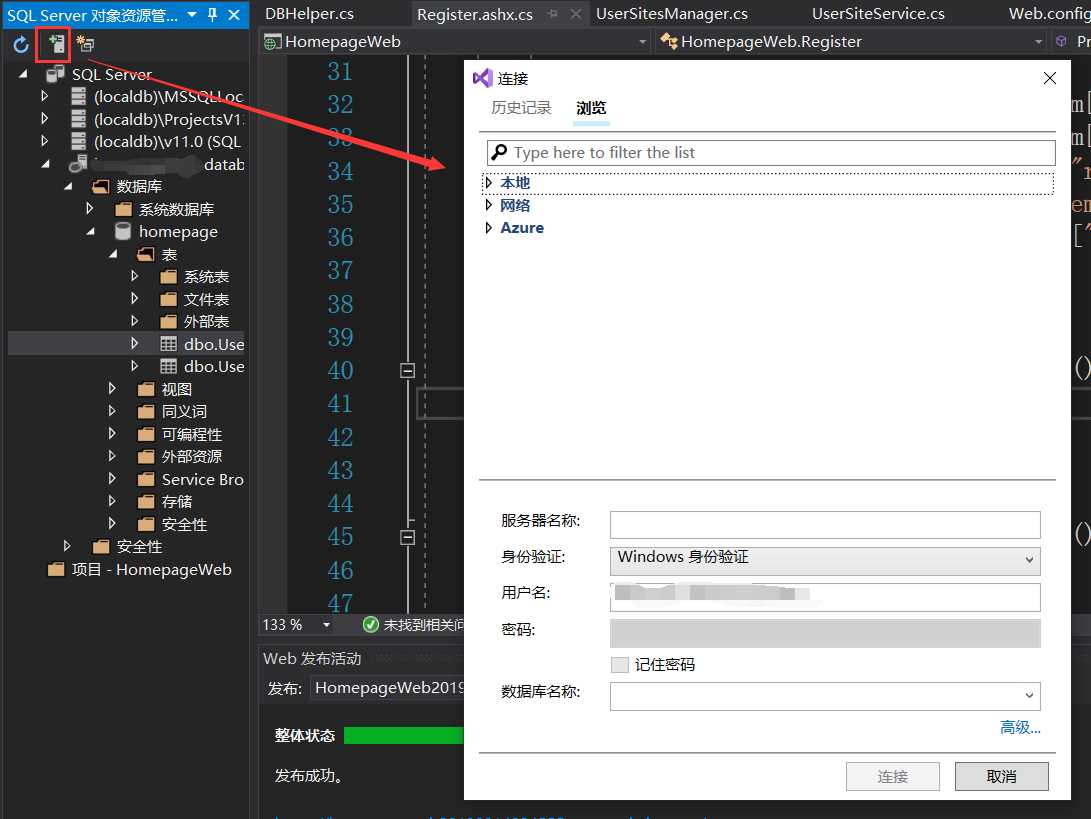
Task: Click the 连接 button
Action: click(x=893, y=777)
